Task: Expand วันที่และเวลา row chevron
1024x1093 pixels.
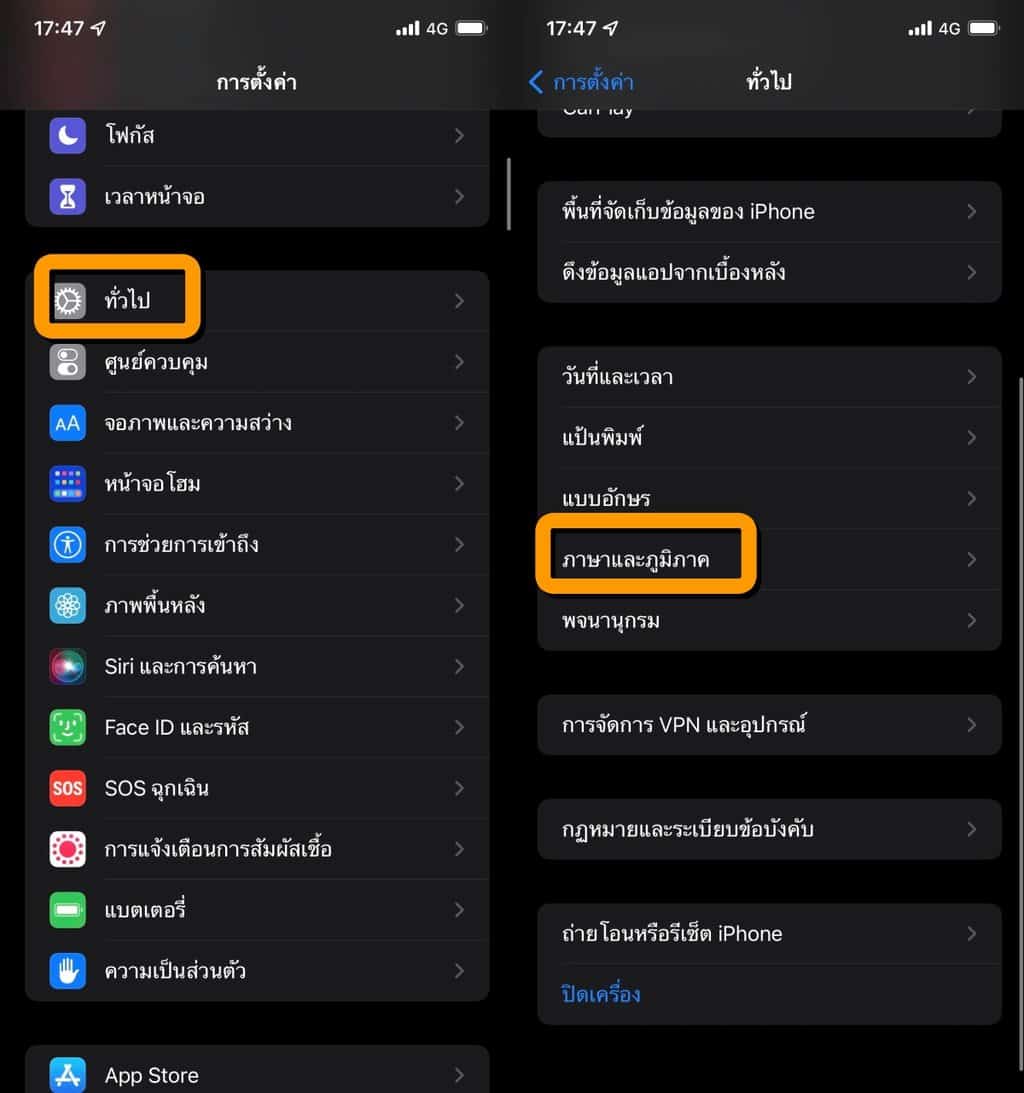Action: (x=972, y=377)
